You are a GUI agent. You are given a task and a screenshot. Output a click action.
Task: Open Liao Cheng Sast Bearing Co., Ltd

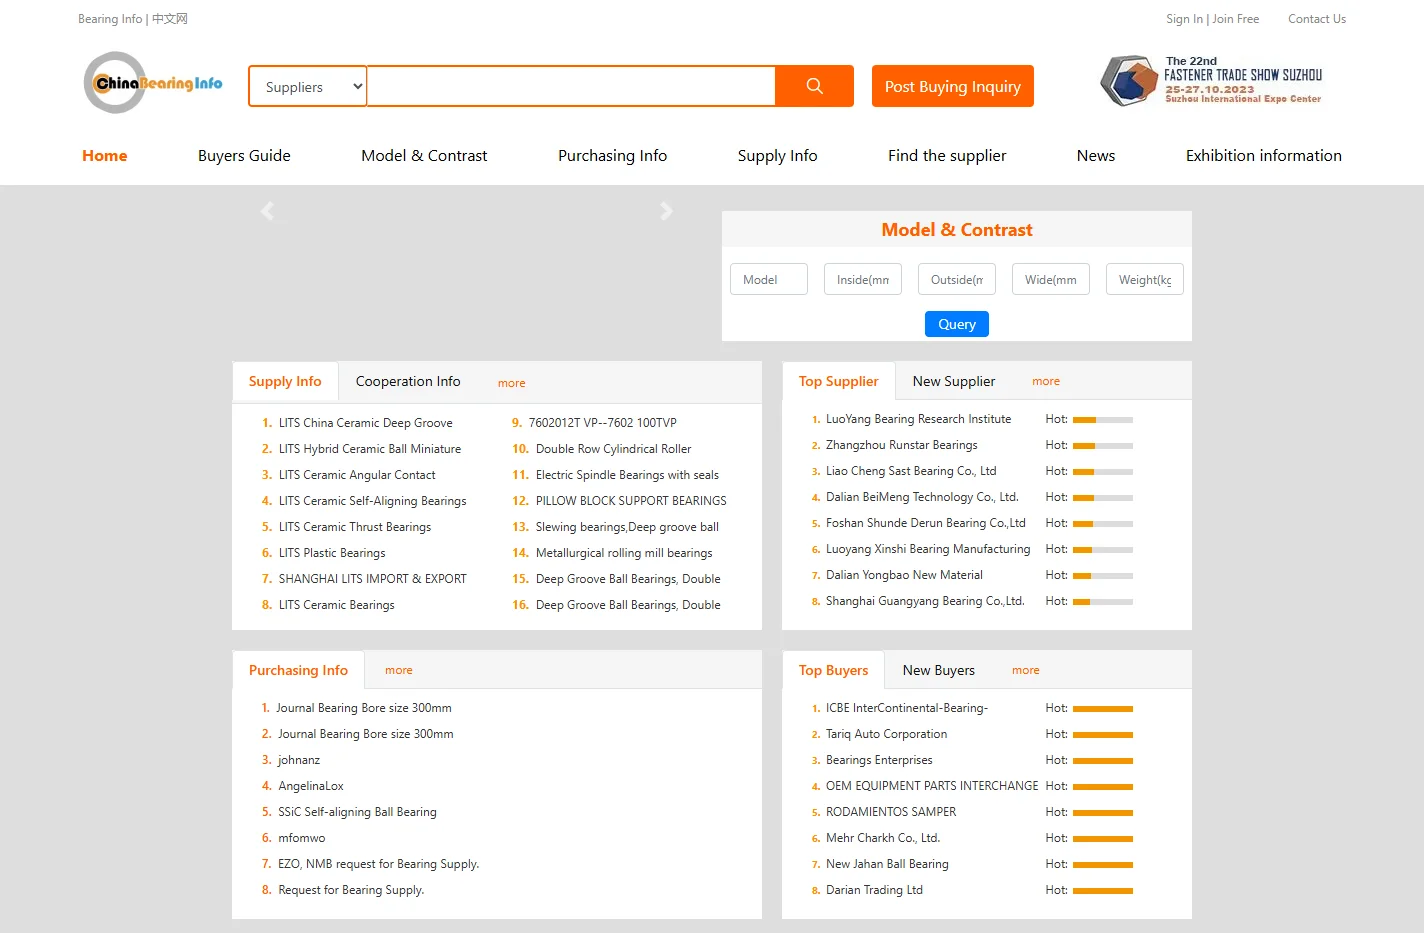point(911,471)
